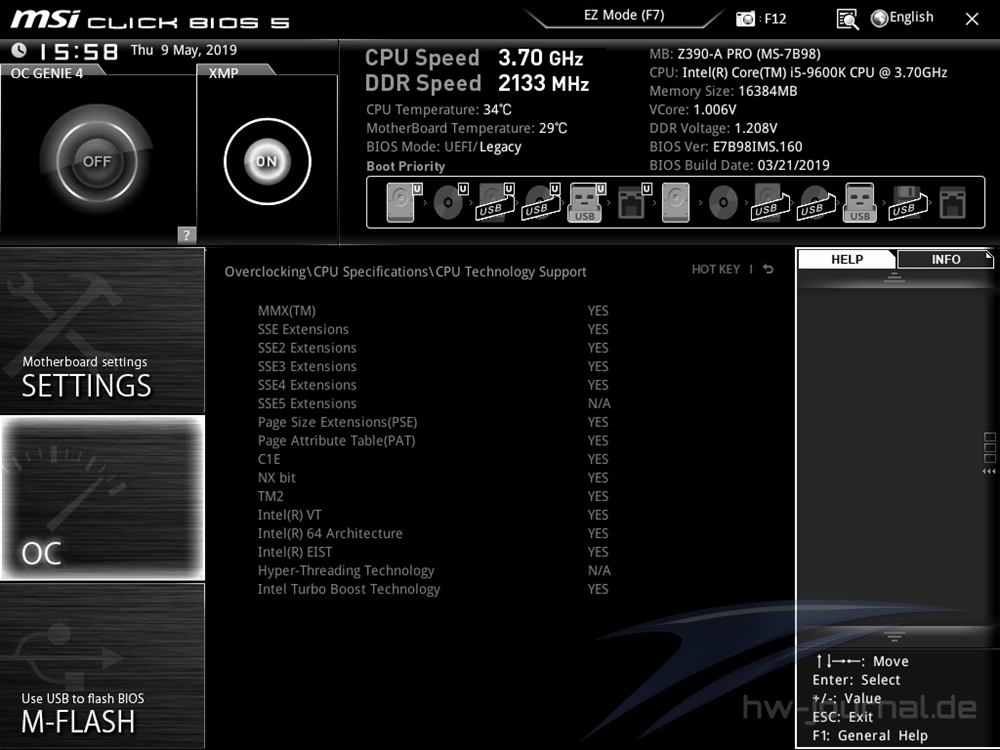The image size is (1000, 750).
Task: Select the Intel(R) VT row
Action: click(434, 515)
